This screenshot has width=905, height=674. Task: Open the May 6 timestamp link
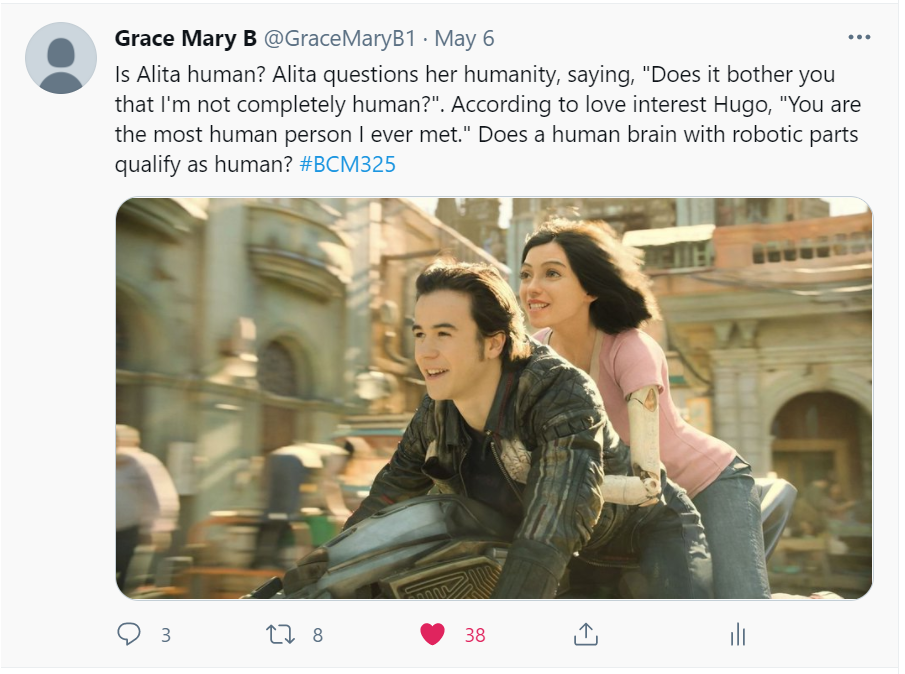(x=464, y=38)
